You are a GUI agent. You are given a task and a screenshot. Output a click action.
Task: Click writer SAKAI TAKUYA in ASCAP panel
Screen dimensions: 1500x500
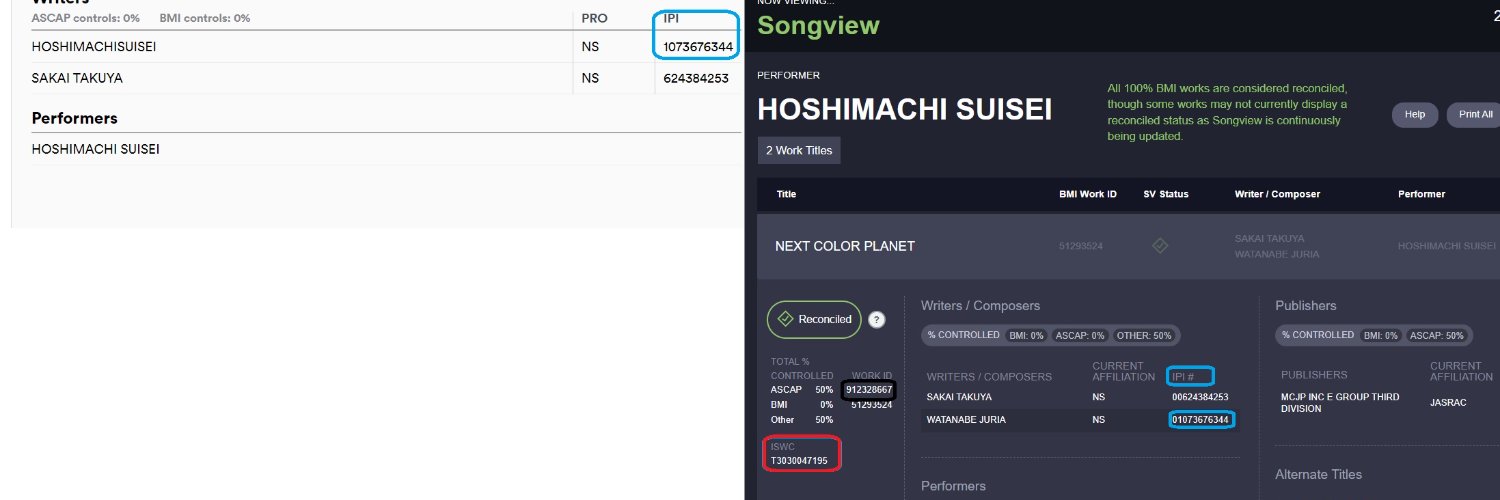click(x=77, y=78)
